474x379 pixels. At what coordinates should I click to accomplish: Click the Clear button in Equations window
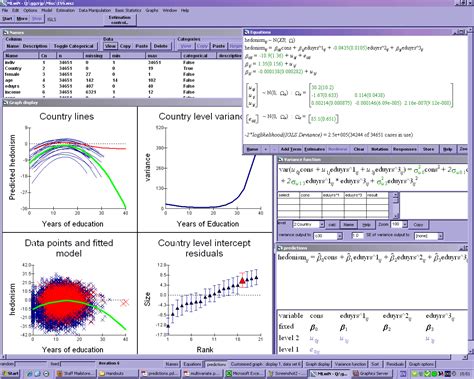click(359, 149)
